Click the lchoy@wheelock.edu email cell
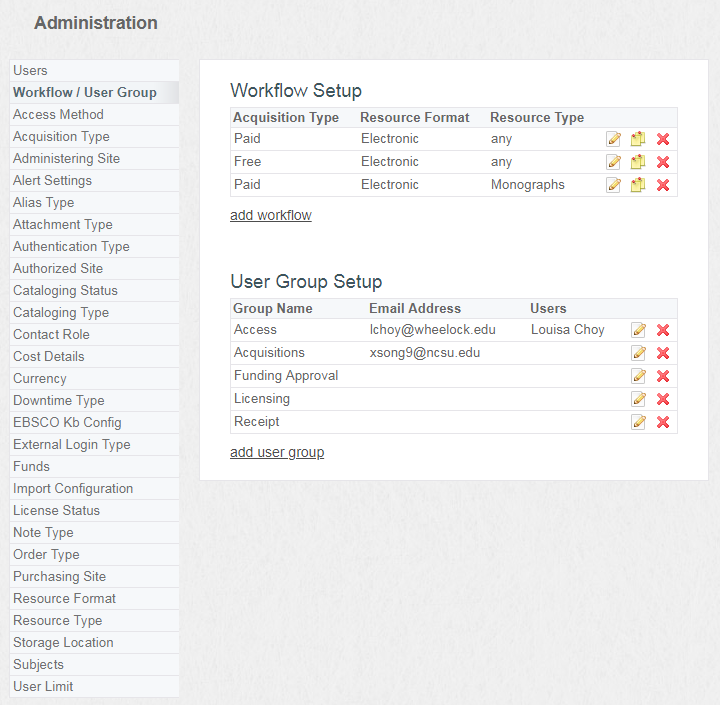Image resolution: width=720 pixels, height=705 pixels. [433, 330]
